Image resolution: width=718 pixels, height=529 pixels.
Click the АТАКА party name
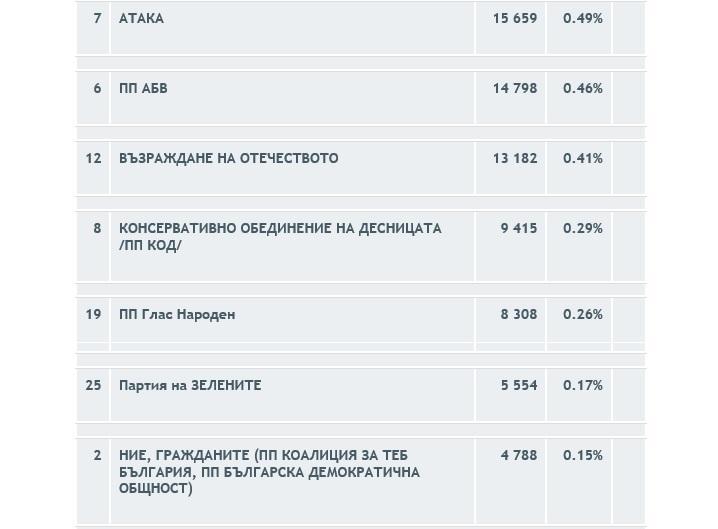tap(141, 19)
